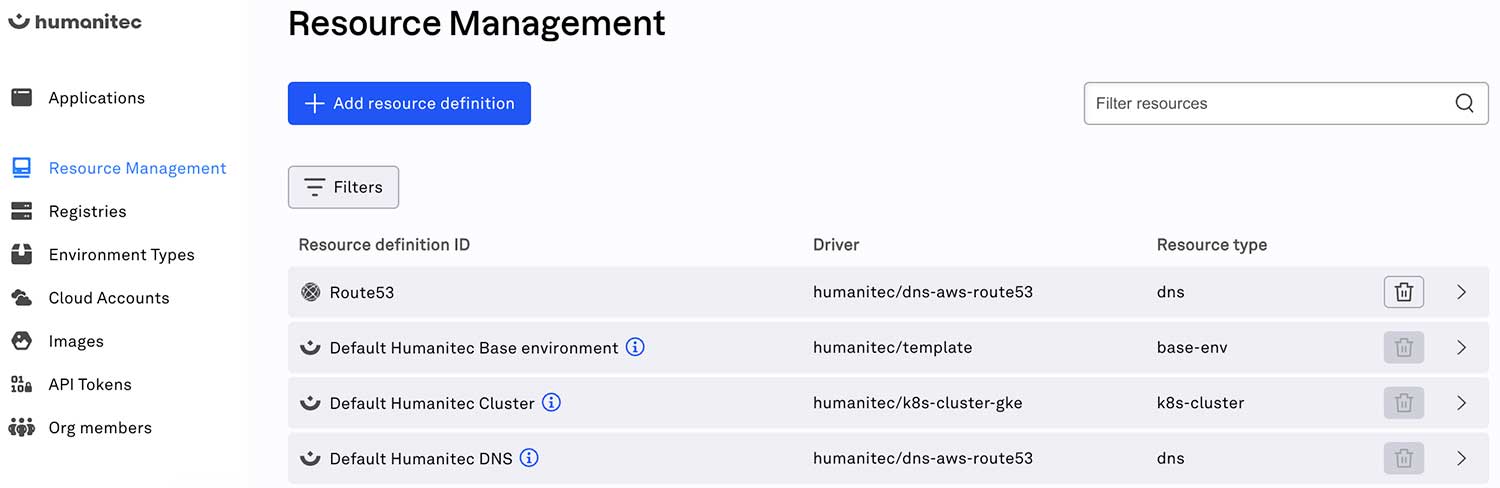Click the Resource definition ID column header

[x=384, y=244]
